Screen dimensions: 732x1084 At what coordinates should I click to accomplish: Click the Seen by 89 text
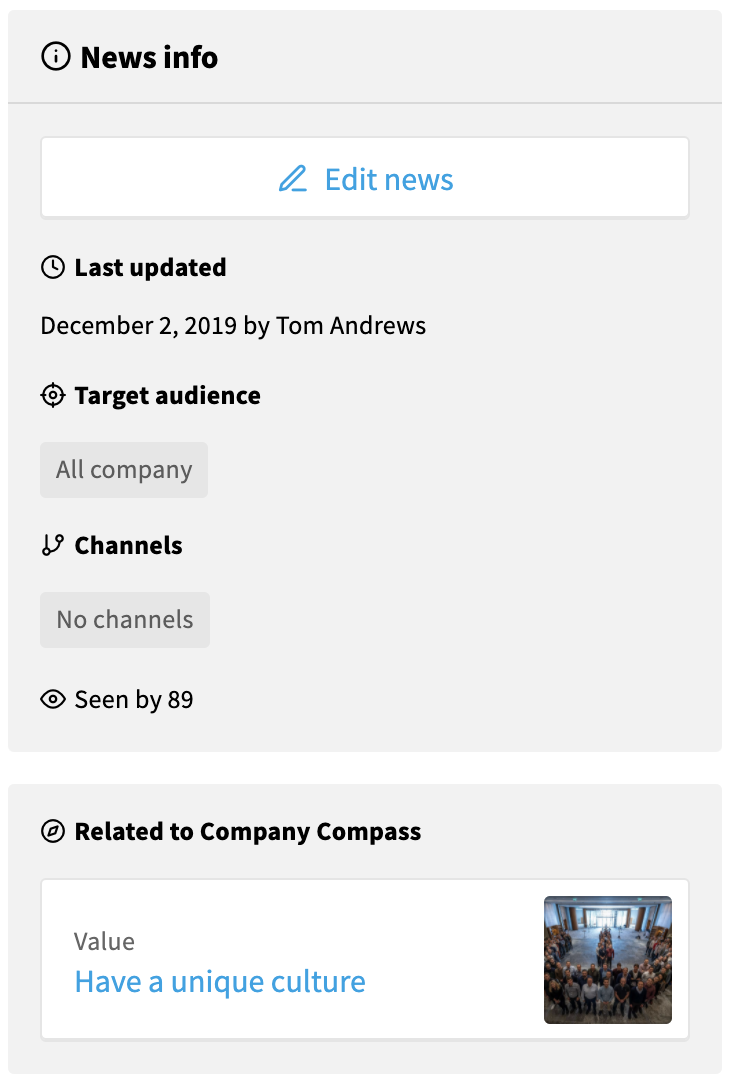tap(134, 699)
